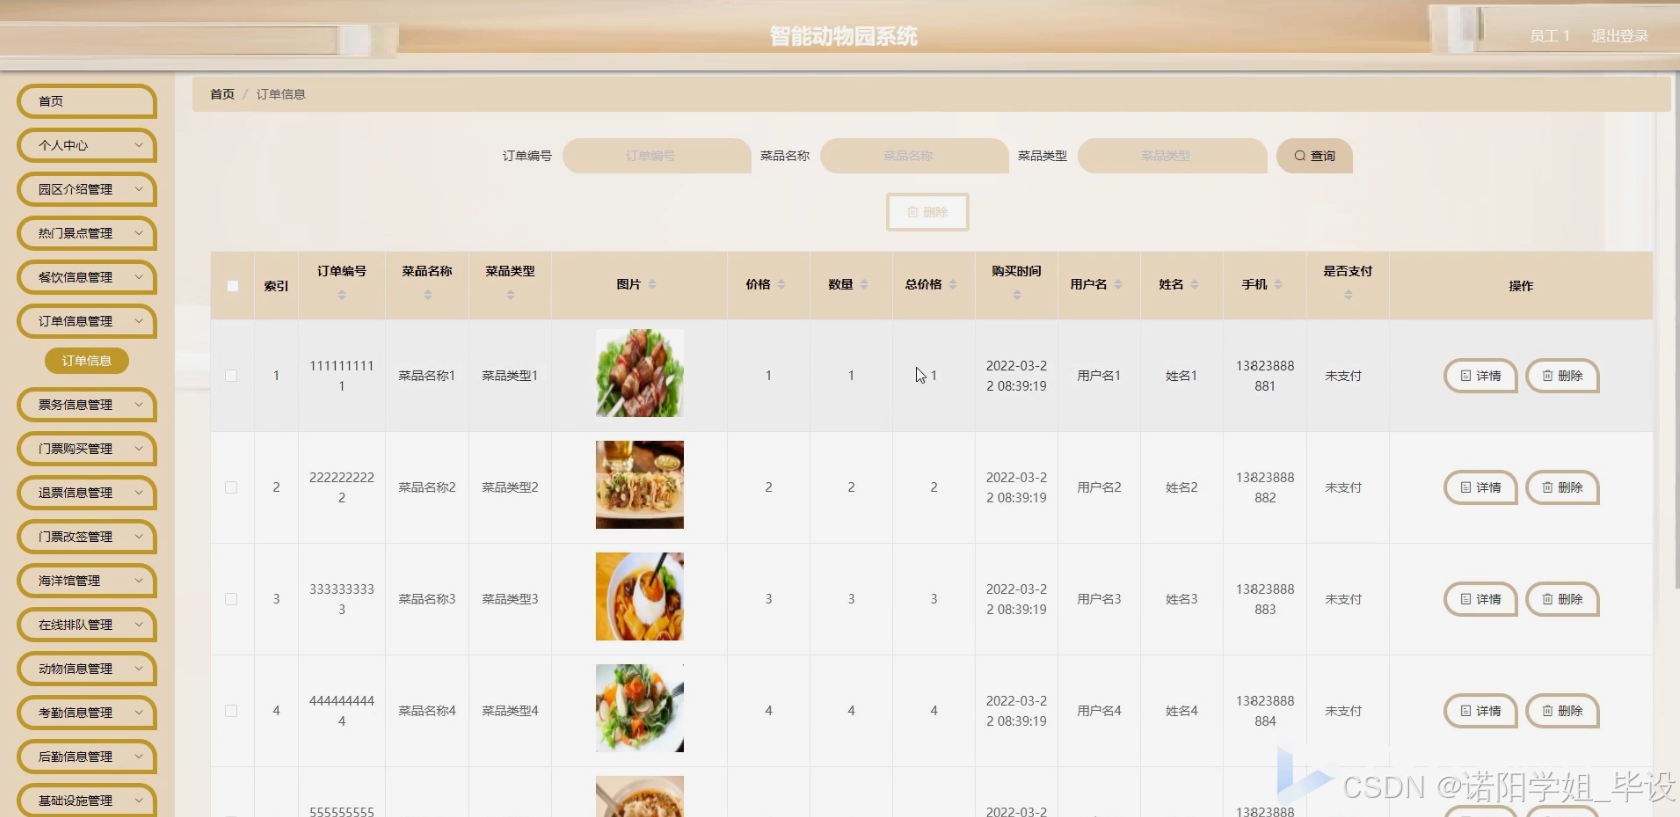1680x817 pixels.
Task: Expand 考勤信息管理 sidebar menu
Action: point(87,713)
